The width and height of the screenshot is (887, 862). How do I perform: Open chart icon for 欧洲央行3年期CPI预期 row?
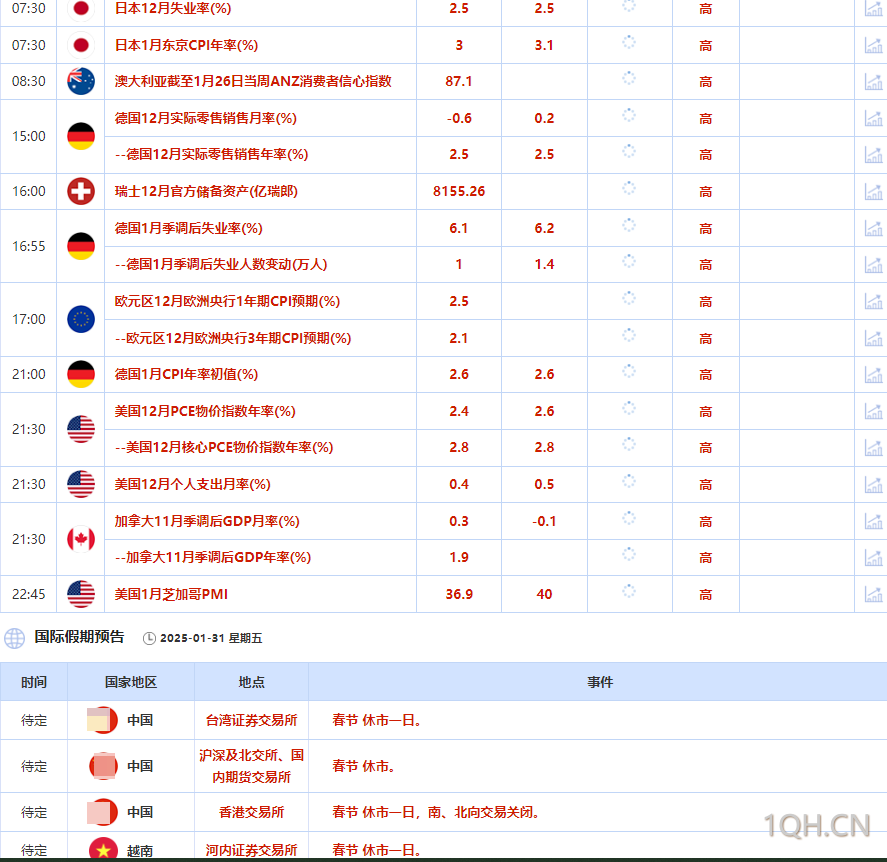[x=873, y=338]
